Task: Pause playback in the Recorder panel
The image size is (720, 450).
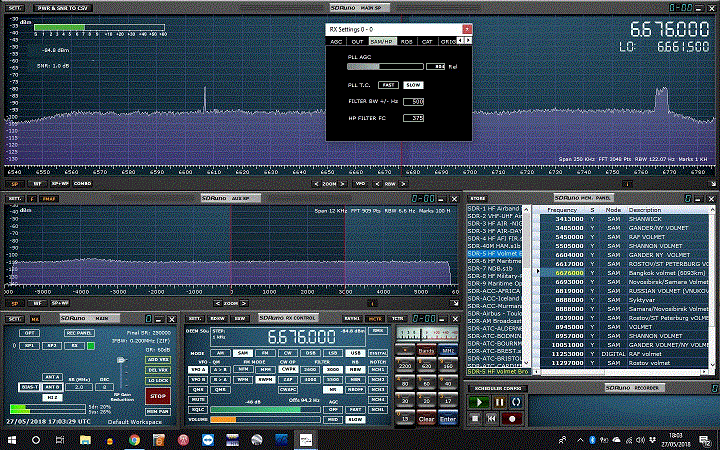Action: 499,403
